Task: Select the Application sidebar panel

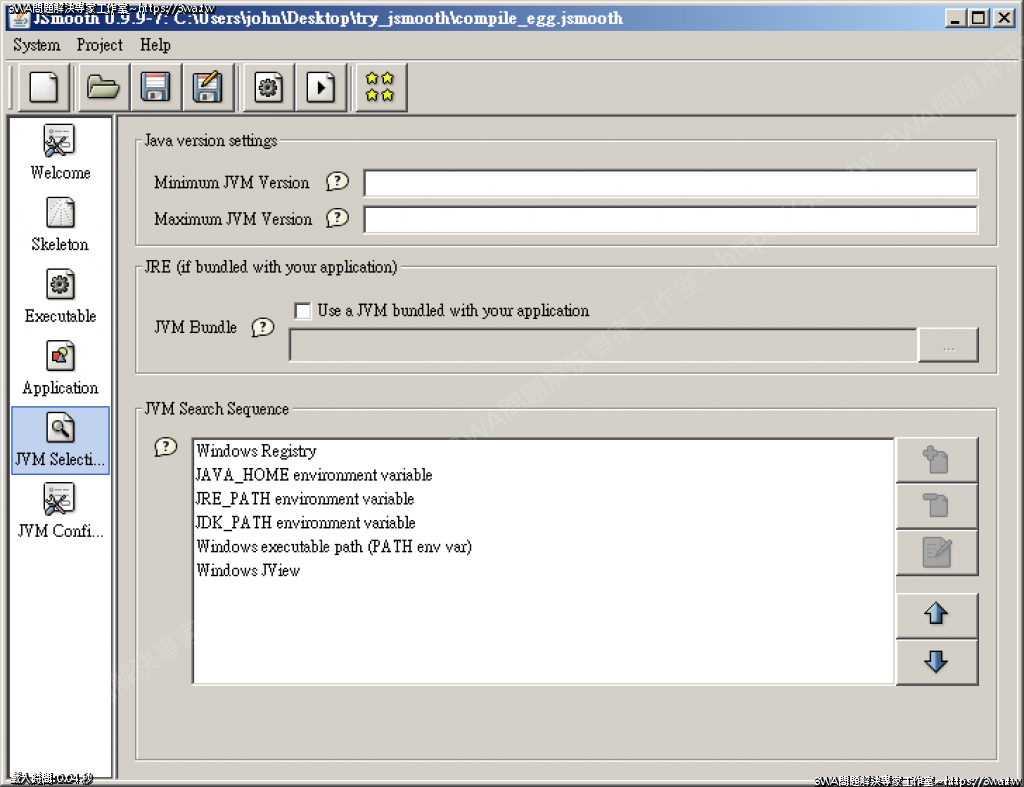Action: tap(60, 368)
